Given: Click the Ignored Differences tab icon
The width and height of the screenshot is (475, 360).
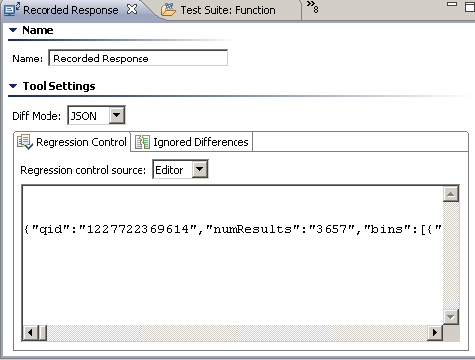Looking at the screenshot, I should 142,142.
